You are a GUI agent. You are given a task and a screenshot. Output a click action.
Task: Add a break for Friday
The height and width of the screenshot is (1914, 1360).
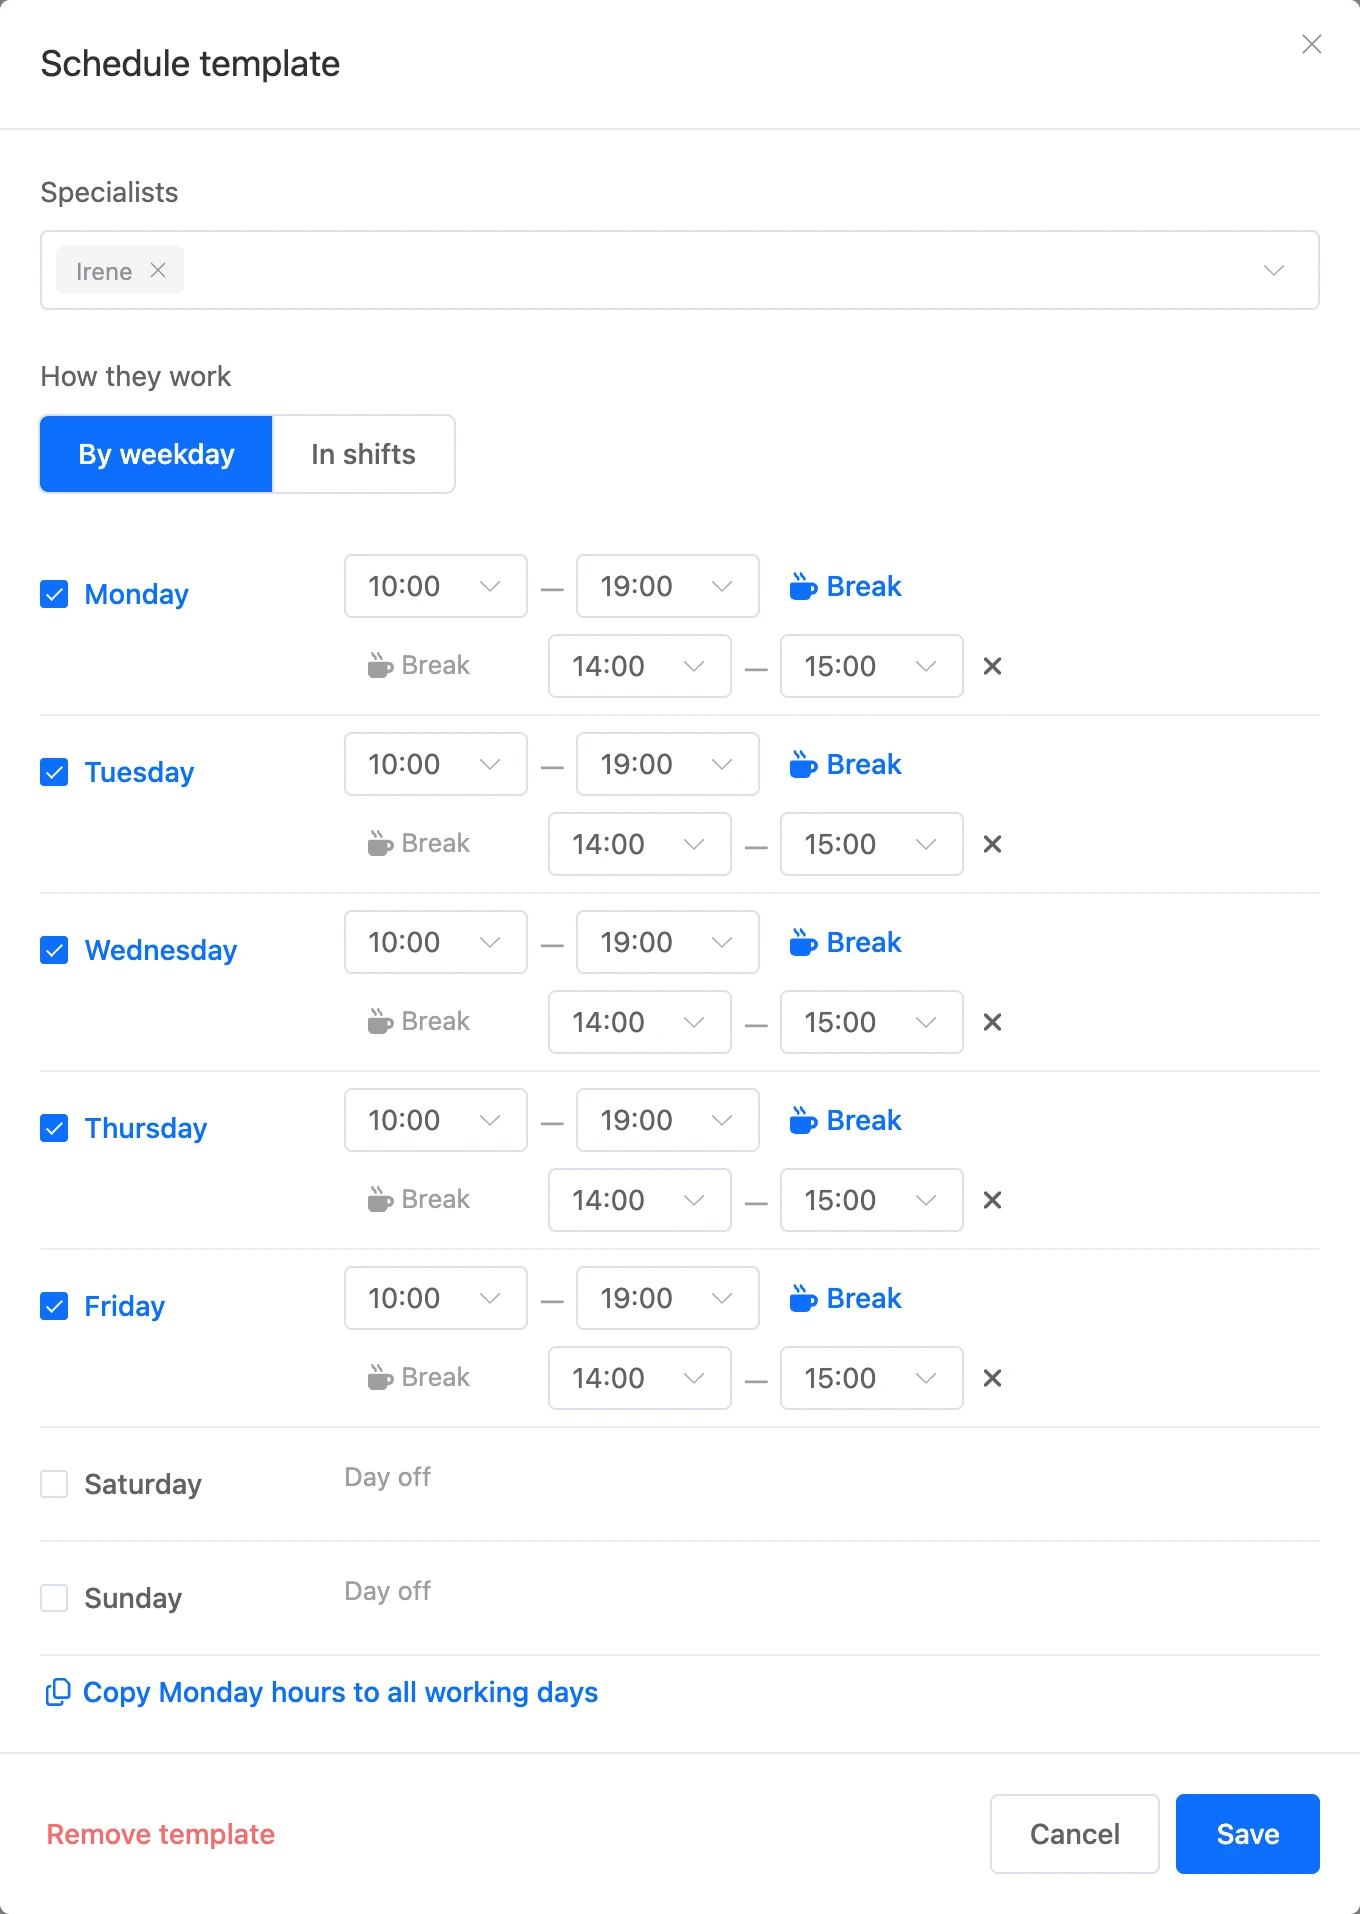pyautogui.click(x=845, y=1298)
